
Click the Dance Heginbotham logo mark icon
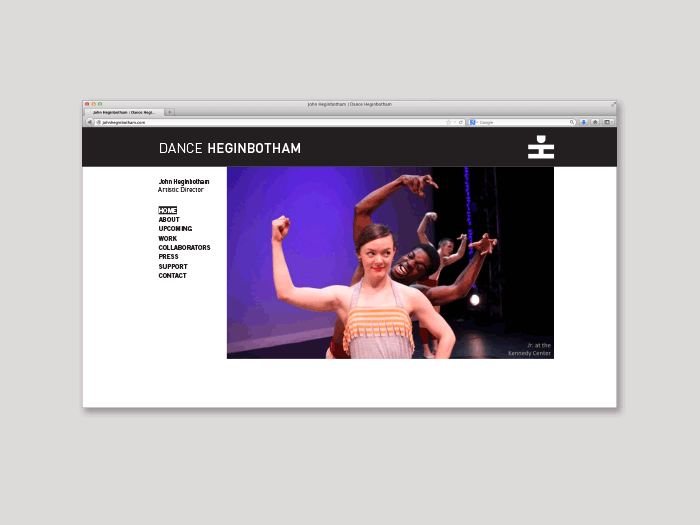pyautogui.click(x=541, y=147)
